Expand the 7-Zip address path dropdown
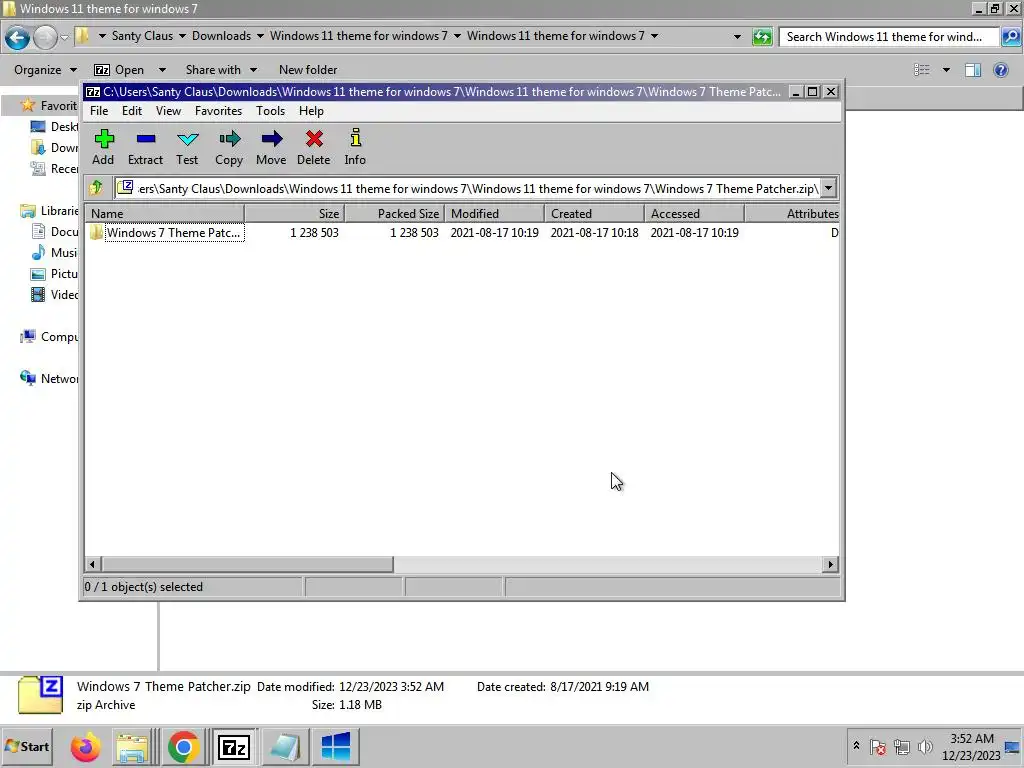This screenshot has height=768, width=1024. coord(828,188)
